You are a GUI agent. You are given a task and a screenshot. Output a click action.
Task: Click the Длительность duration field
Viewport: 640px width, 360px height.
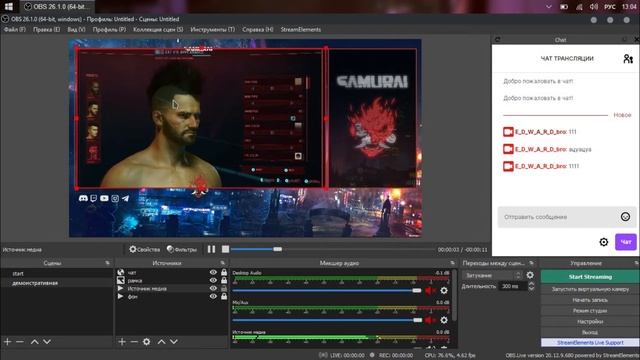click(513, 287)
